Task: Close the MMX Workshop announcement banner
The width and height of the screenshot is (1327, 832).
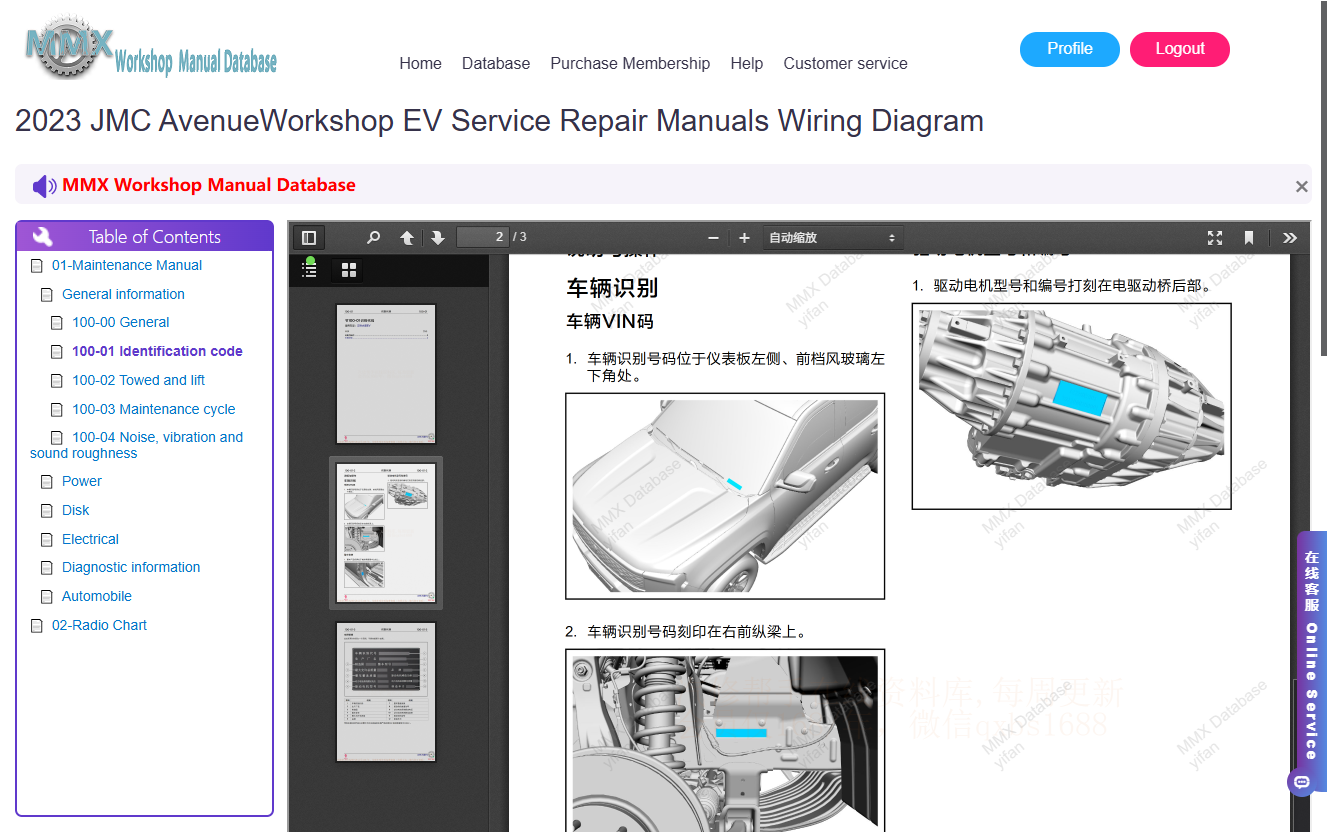Action: click(x=1301, y=186)
